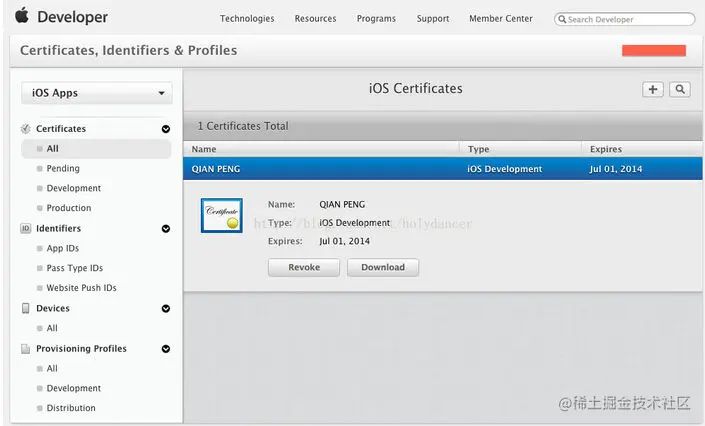The height and width of the screenshot is (426, 705).
Task: Click the redacted red account label
Action: pos(654,50)
